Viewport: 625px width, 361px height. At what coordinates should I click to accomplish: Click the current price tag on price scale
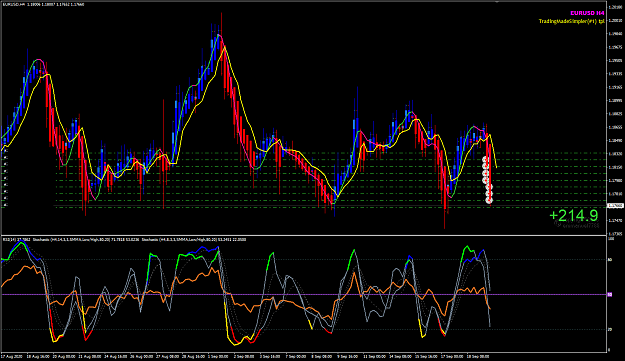615,206
